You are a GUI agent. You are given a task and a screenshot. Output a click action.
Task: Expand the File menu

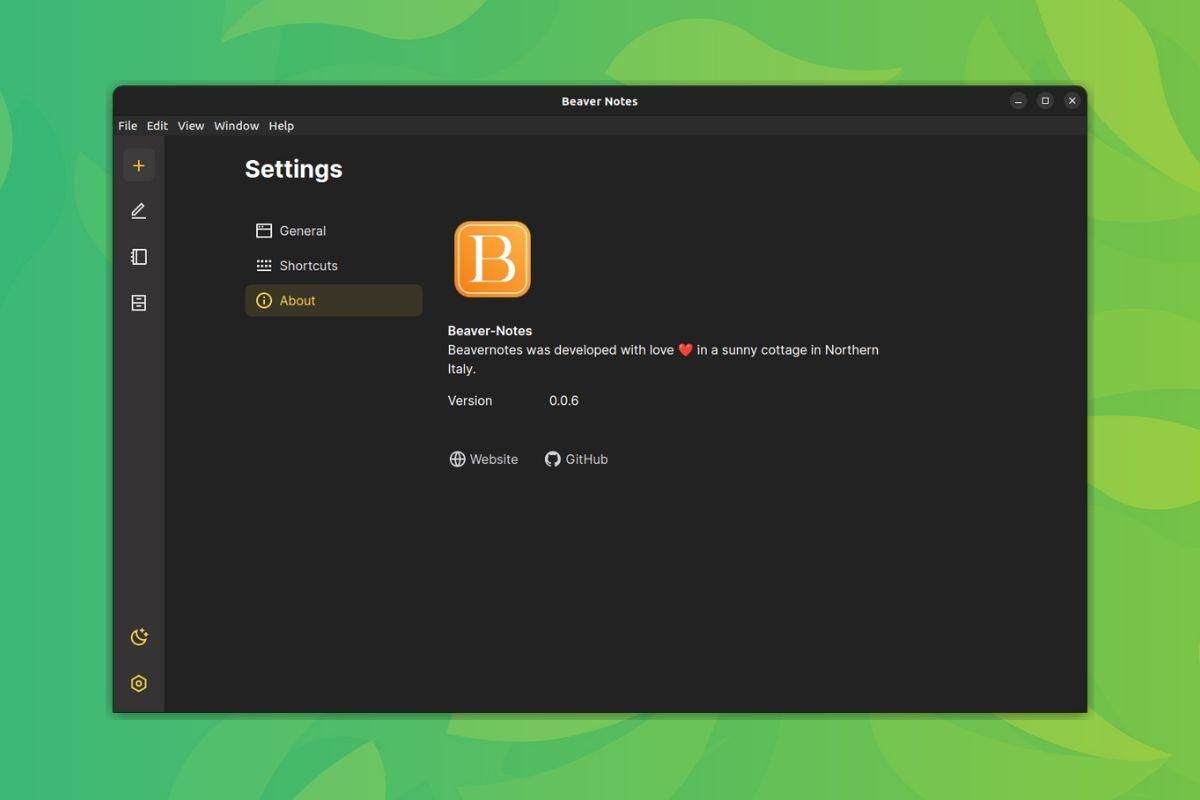pos(127,125)
